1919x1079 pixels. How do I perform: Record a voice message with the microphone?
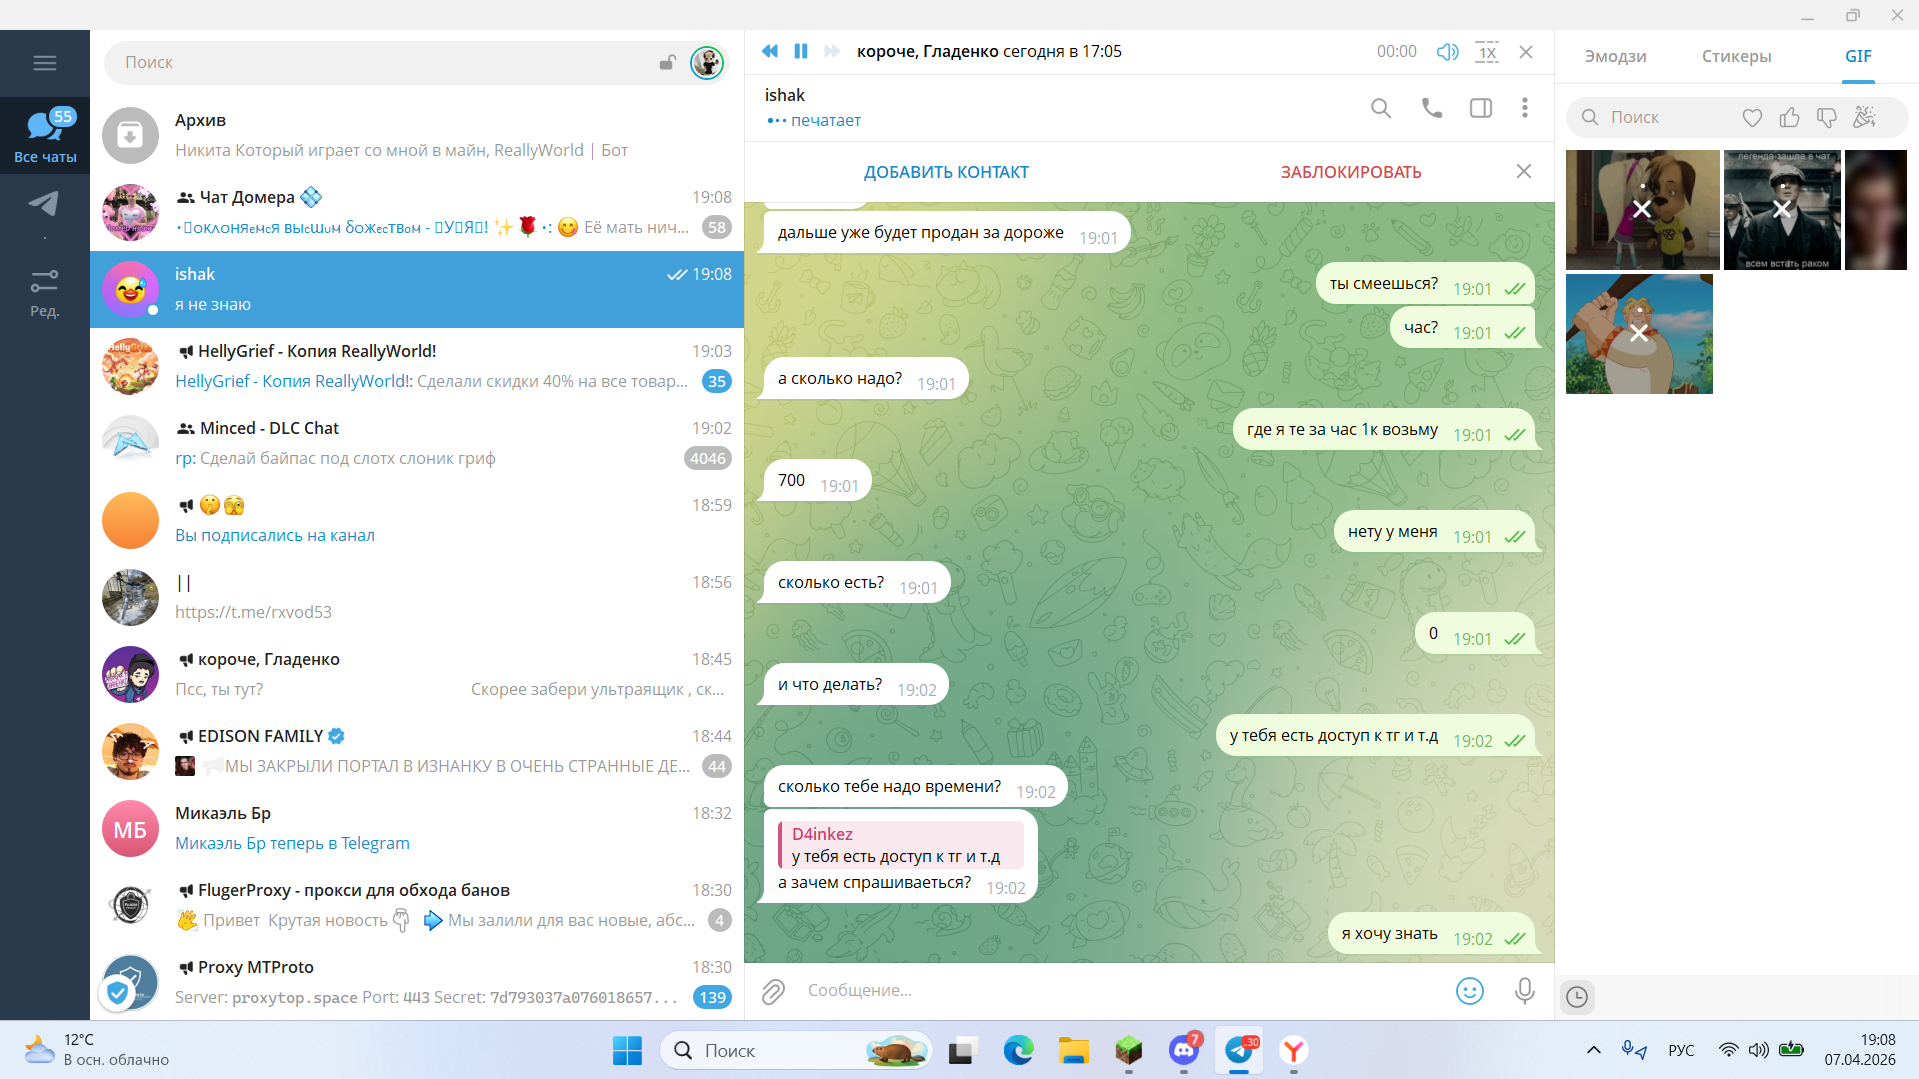1525,991
